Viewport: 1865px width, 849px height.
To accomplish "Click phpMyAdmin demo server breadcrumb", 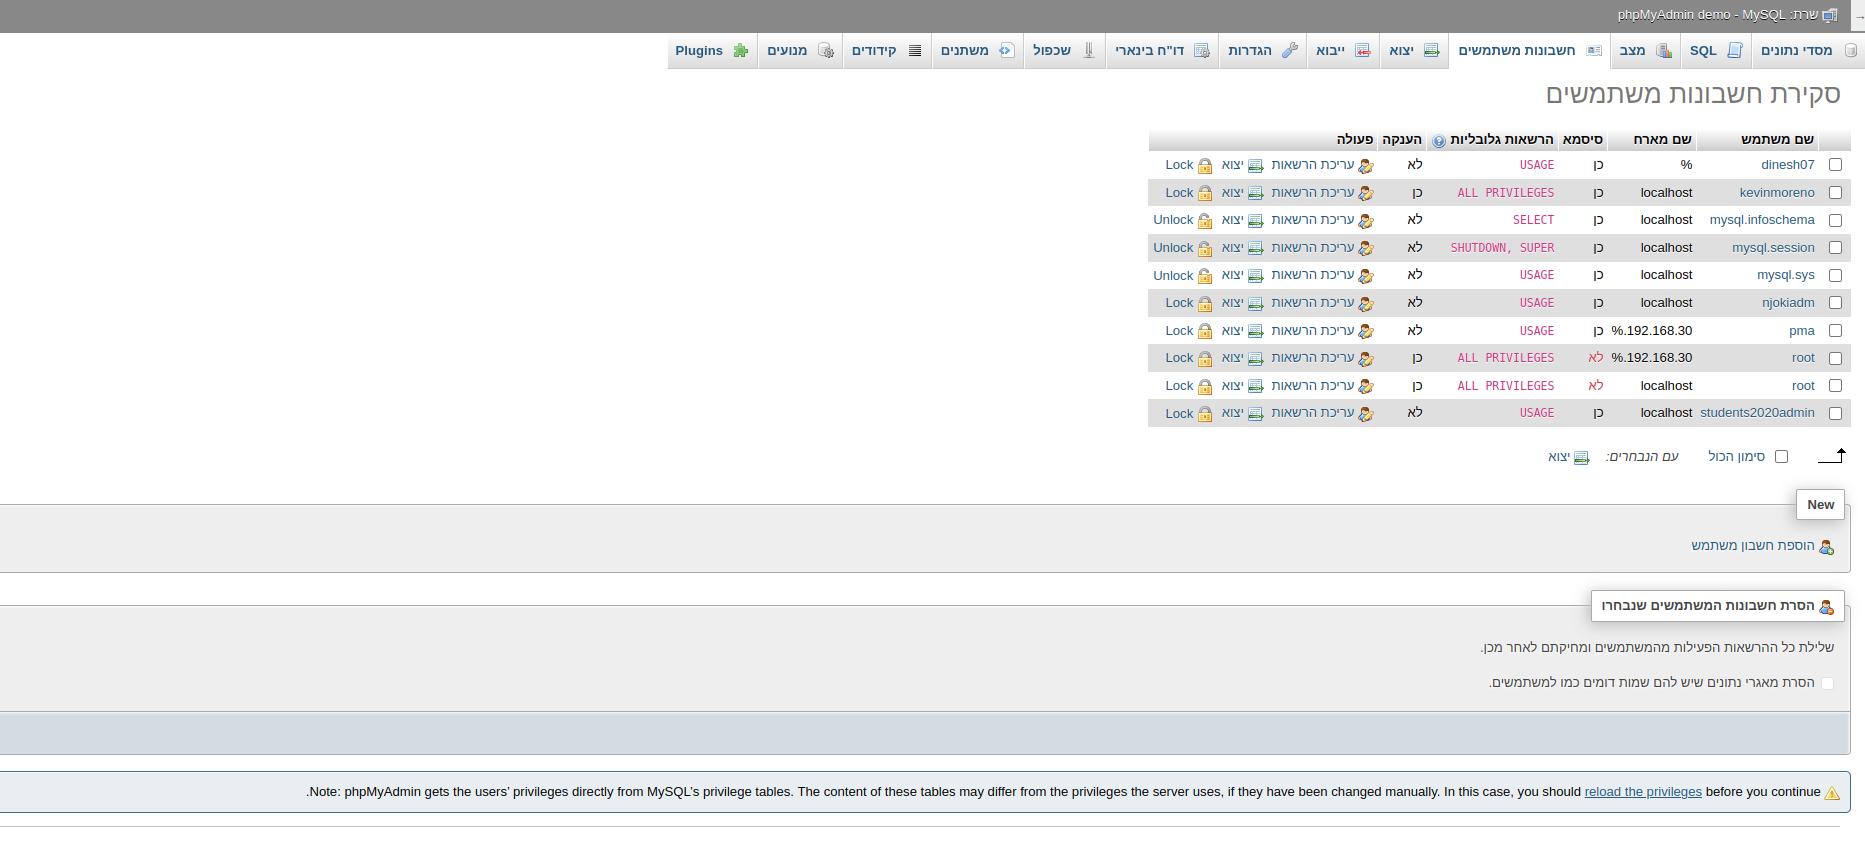I will tap(1718, 15).
